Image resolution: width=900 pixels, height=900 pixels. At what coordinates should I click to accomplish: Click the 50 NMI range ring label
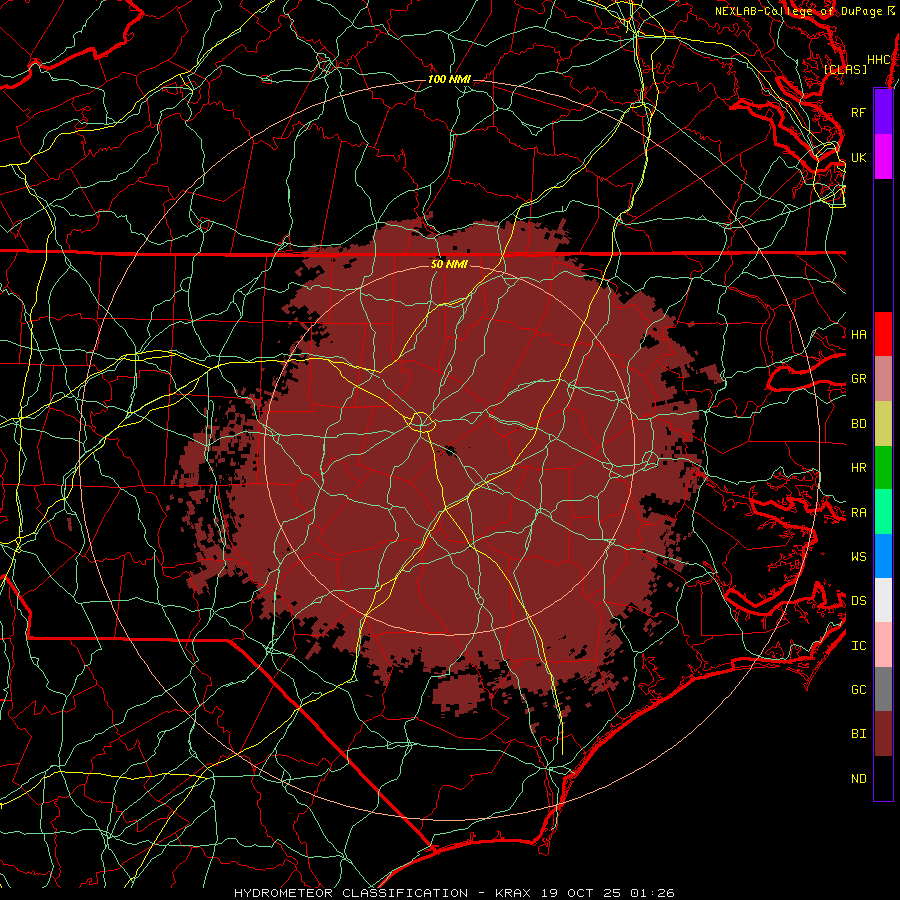[449, 264]
